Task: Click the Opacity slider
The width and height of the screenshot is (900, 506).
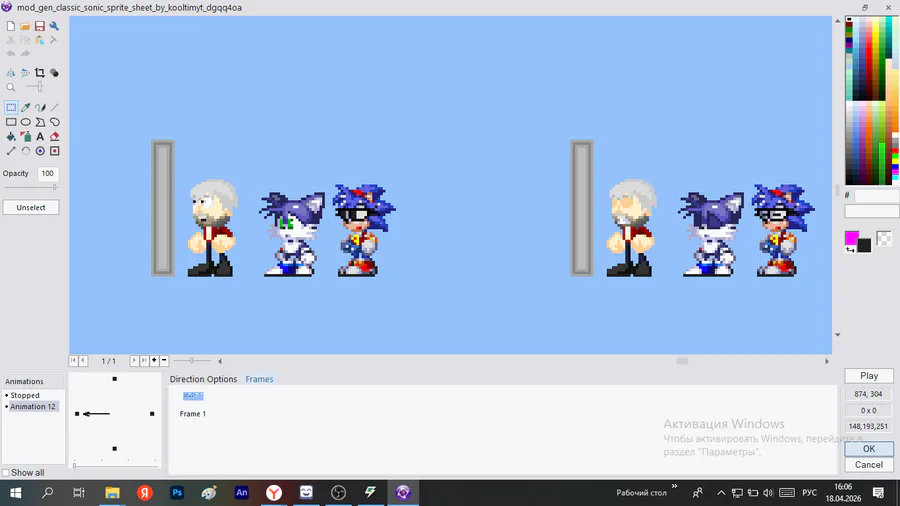Action: [31, 187]
